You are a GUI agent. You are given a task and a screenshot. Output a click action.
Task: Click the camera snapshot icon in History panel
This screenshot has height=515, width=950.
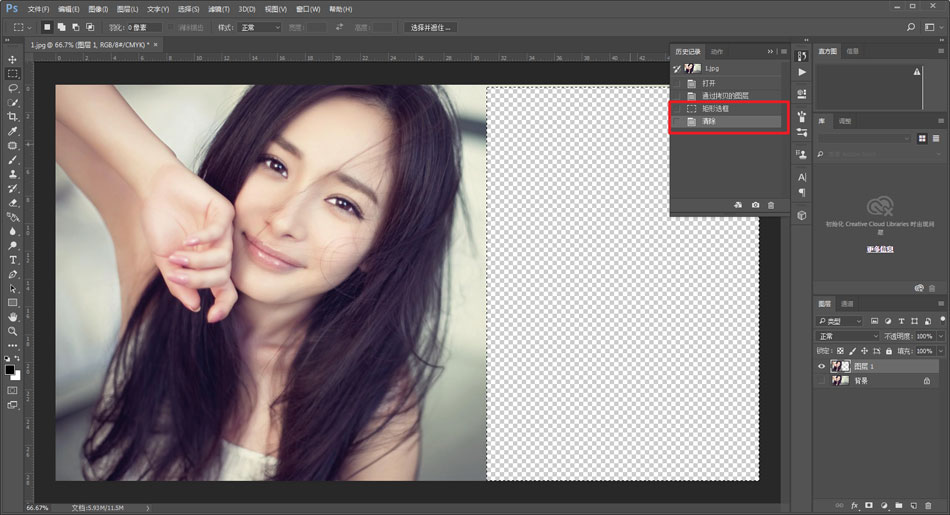coord(755,205)
